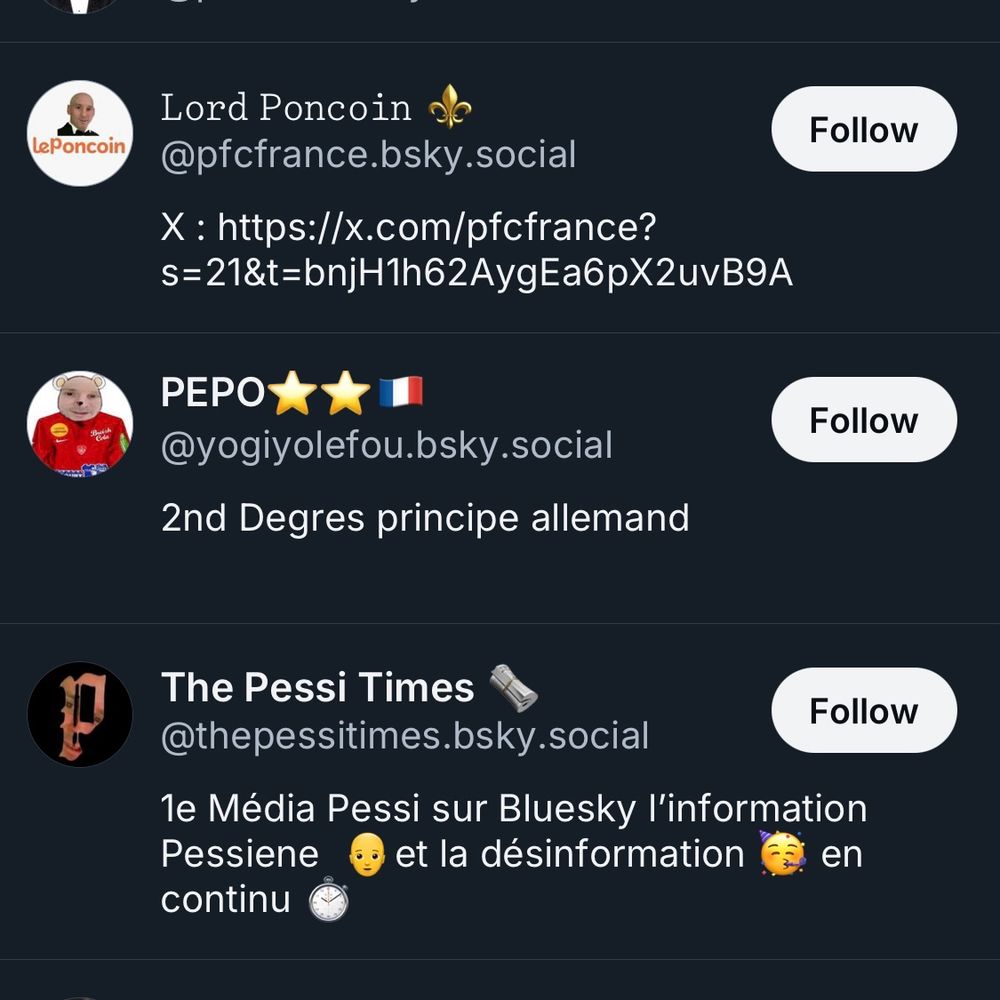Click the PEPO bear-mascot avatar
Screen dimensions: 1000x1000
pyautogui.click(x=79, y=423)
